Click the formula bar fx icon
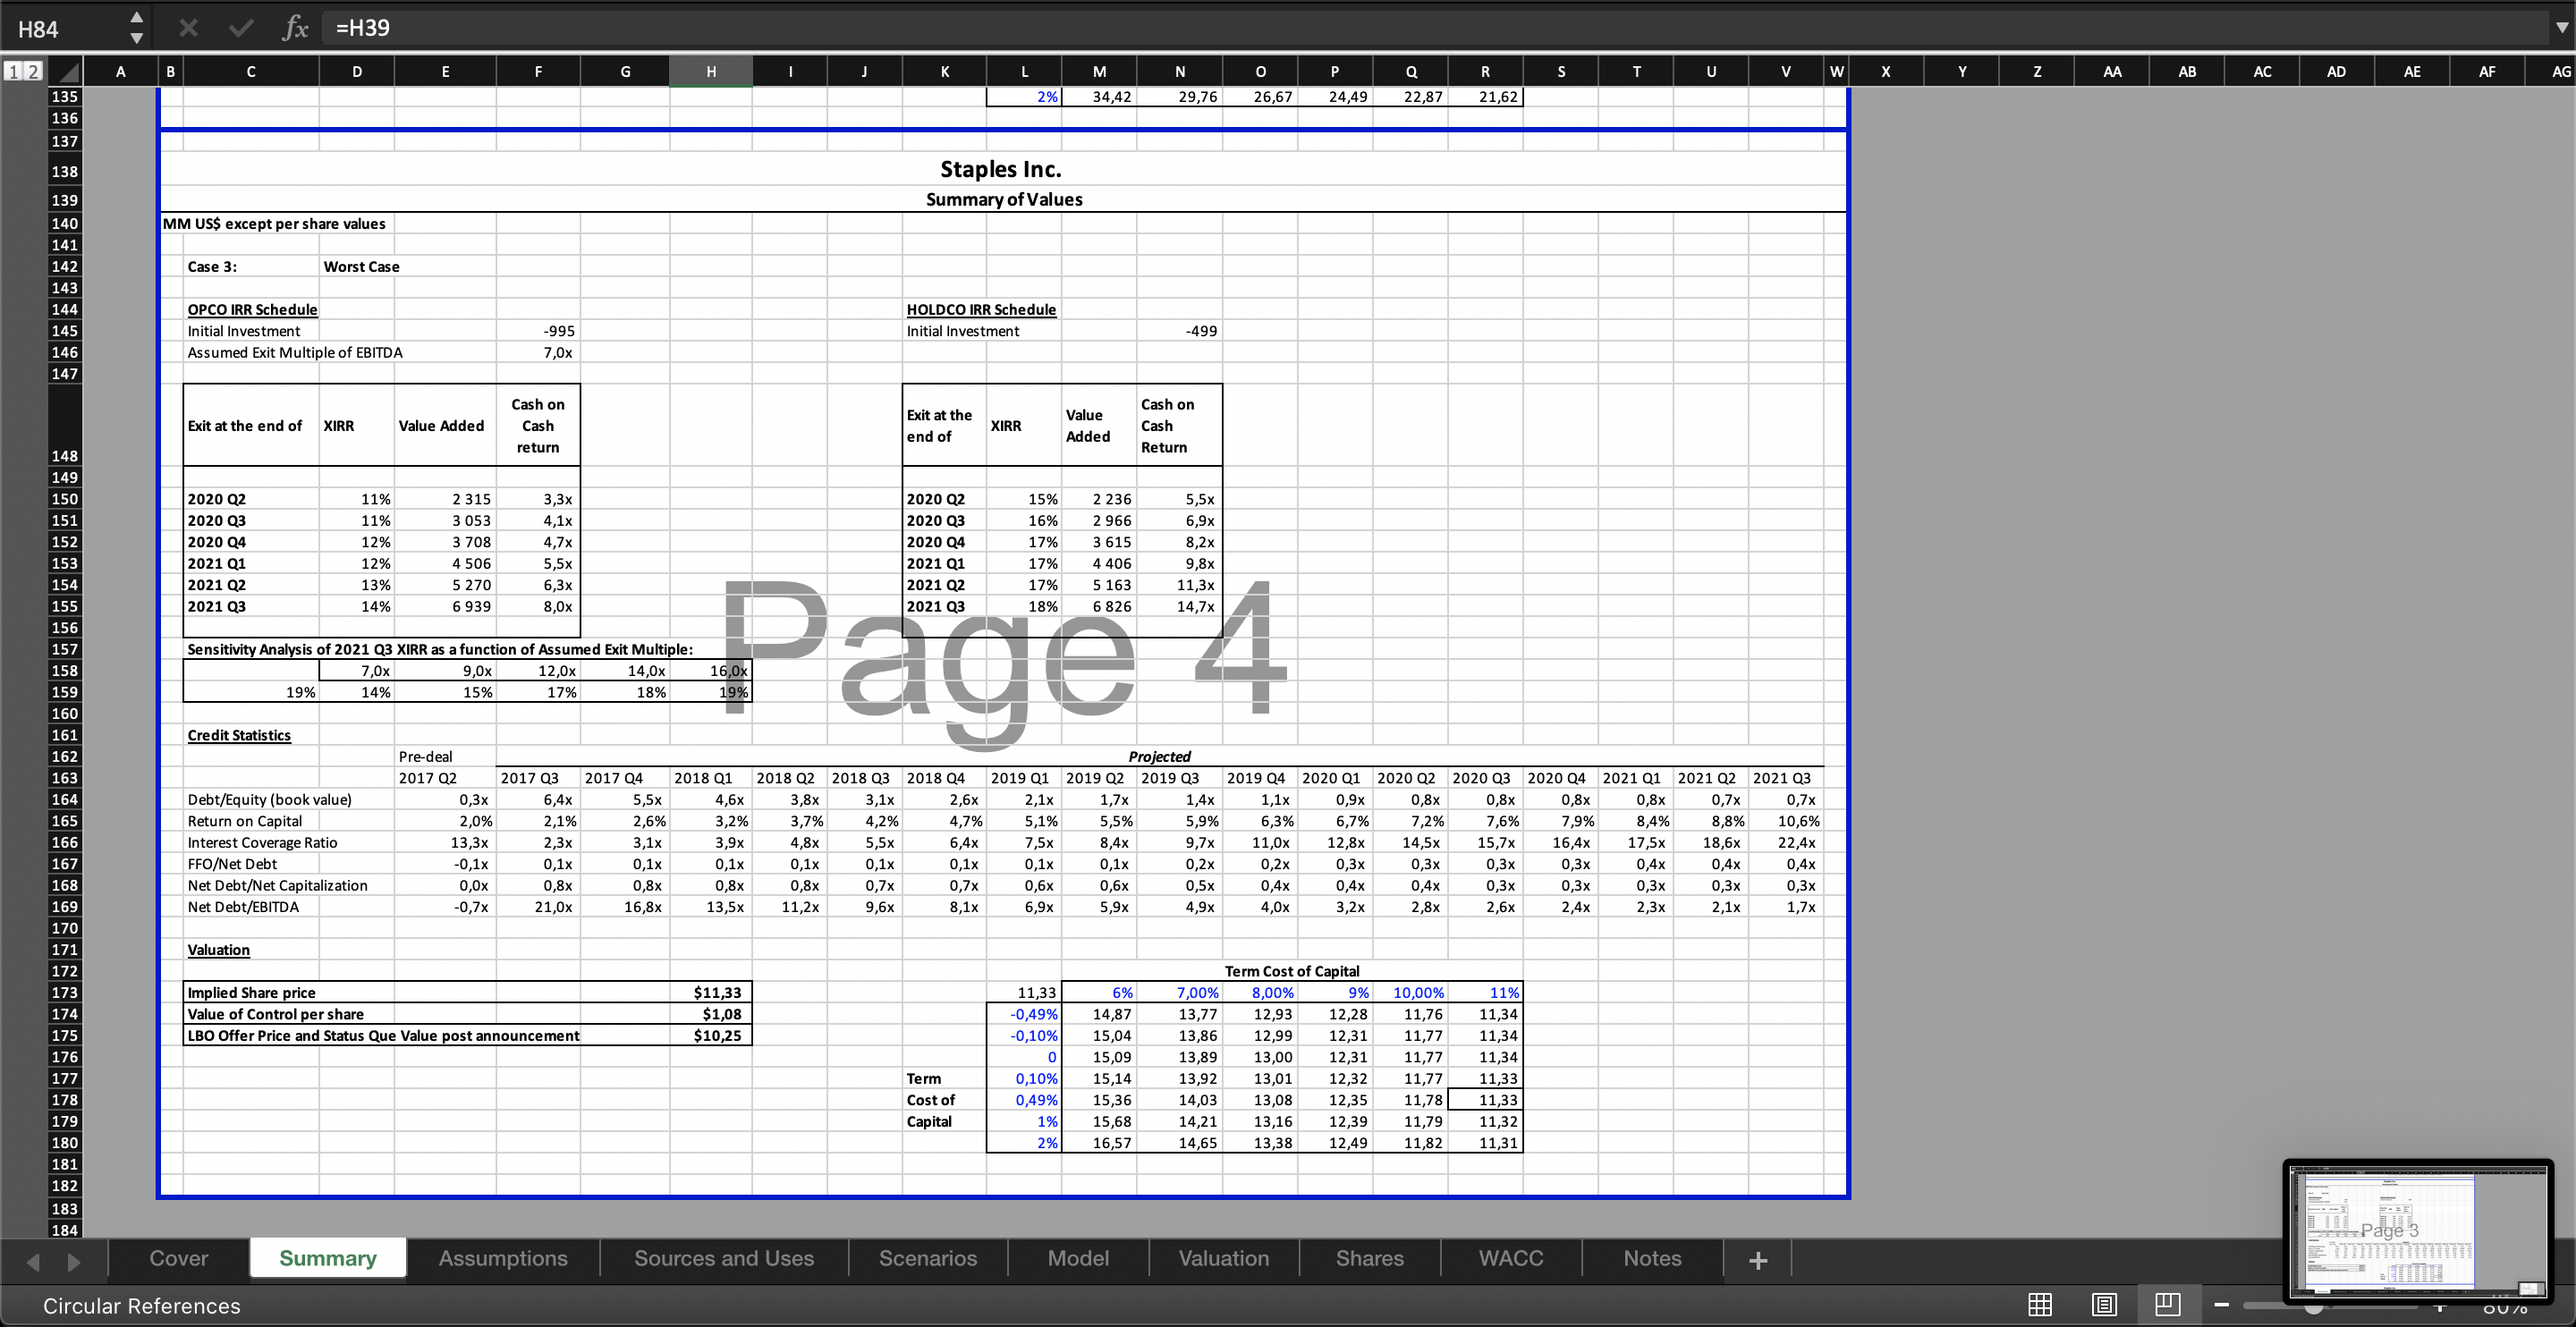 [x=295, y=28]
